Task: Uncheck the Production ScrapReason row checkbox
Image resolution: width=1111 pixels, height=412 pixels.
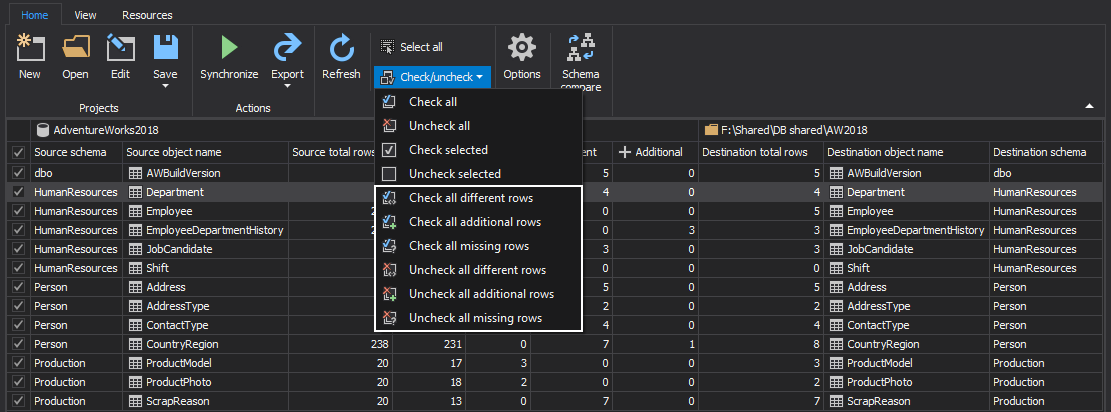Action: pos(18,401)
